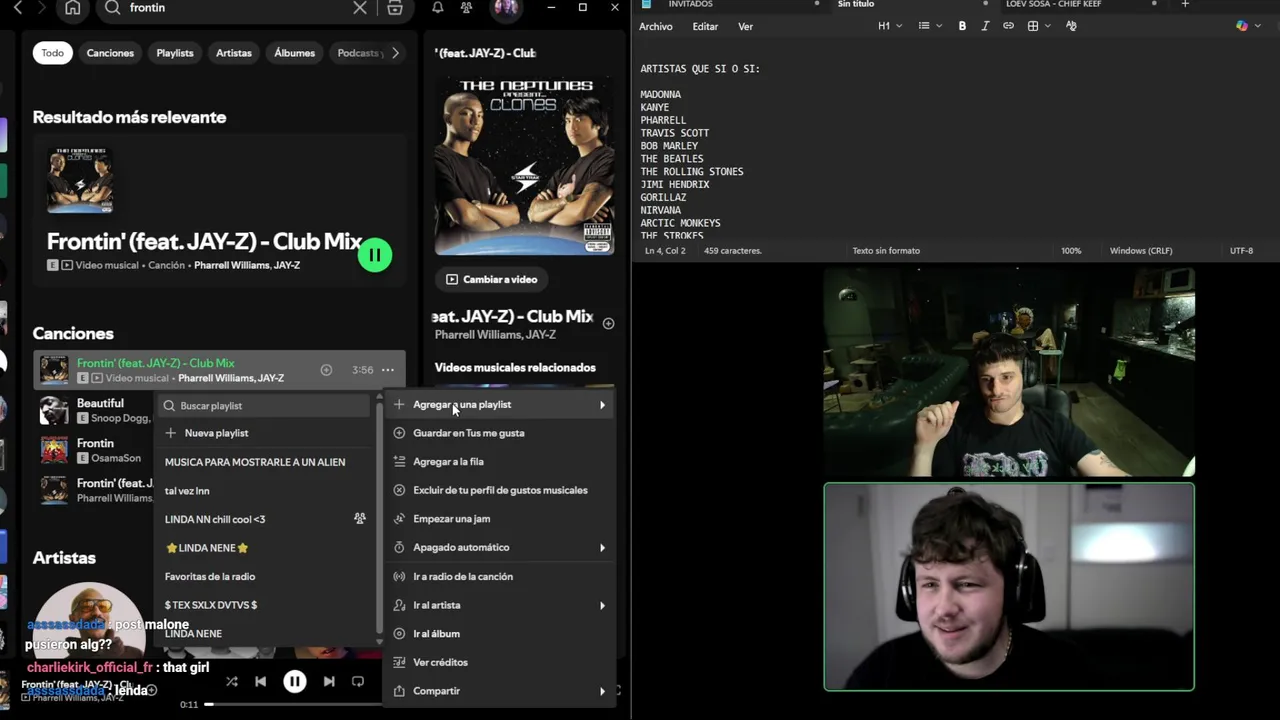The width and height of the screenshot is (1280, 720).
Task: Choose 'Ir al álbum'
Action: 500,634
